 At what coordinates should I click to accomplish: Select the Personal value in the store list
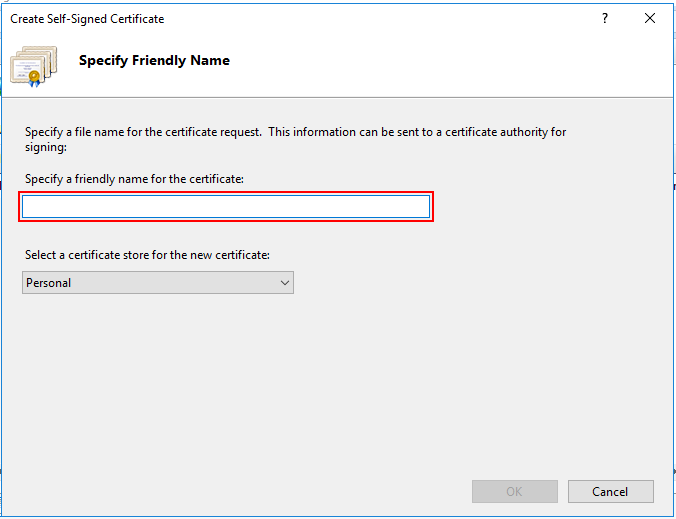tap(49, 283)
